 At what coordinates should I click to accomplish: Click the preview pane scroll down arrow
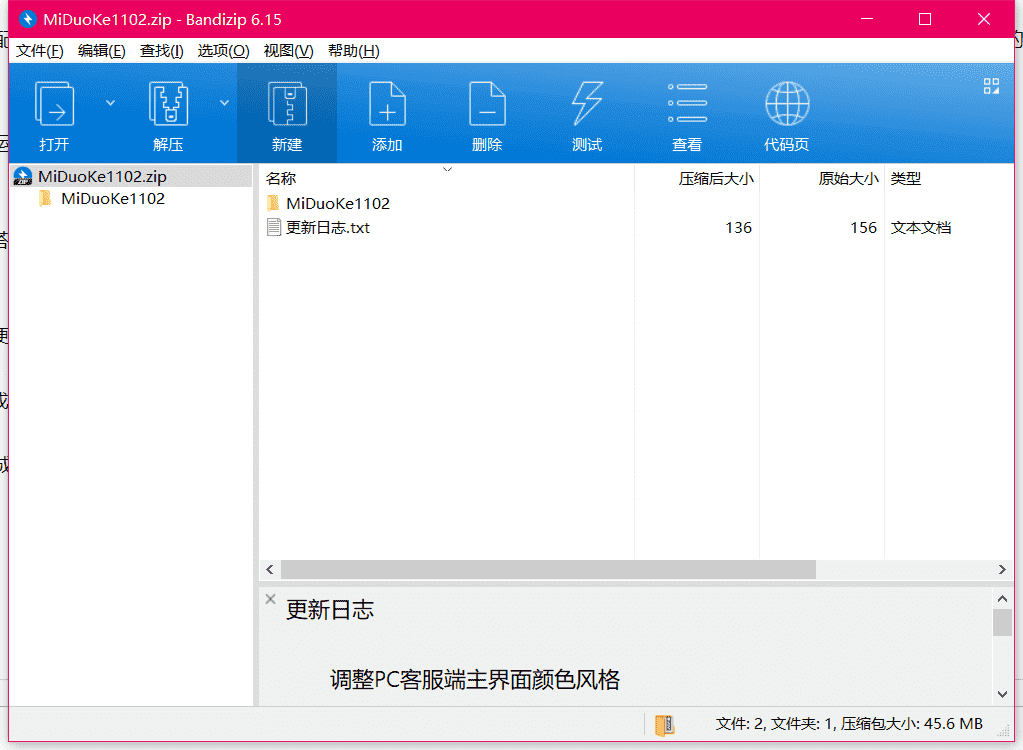pos(1003,695)
